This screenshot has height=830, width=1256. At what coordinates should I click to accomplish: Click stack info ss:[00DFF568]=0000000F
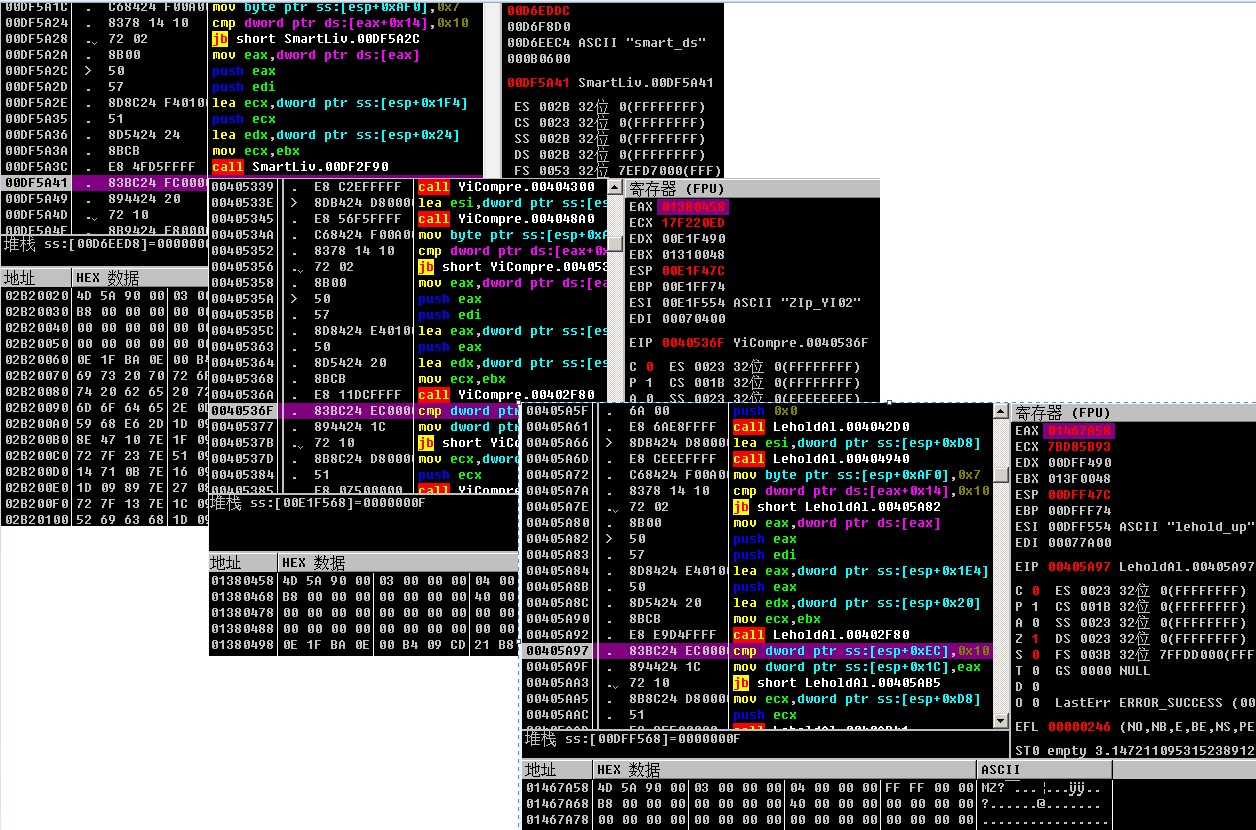(632, 739)
